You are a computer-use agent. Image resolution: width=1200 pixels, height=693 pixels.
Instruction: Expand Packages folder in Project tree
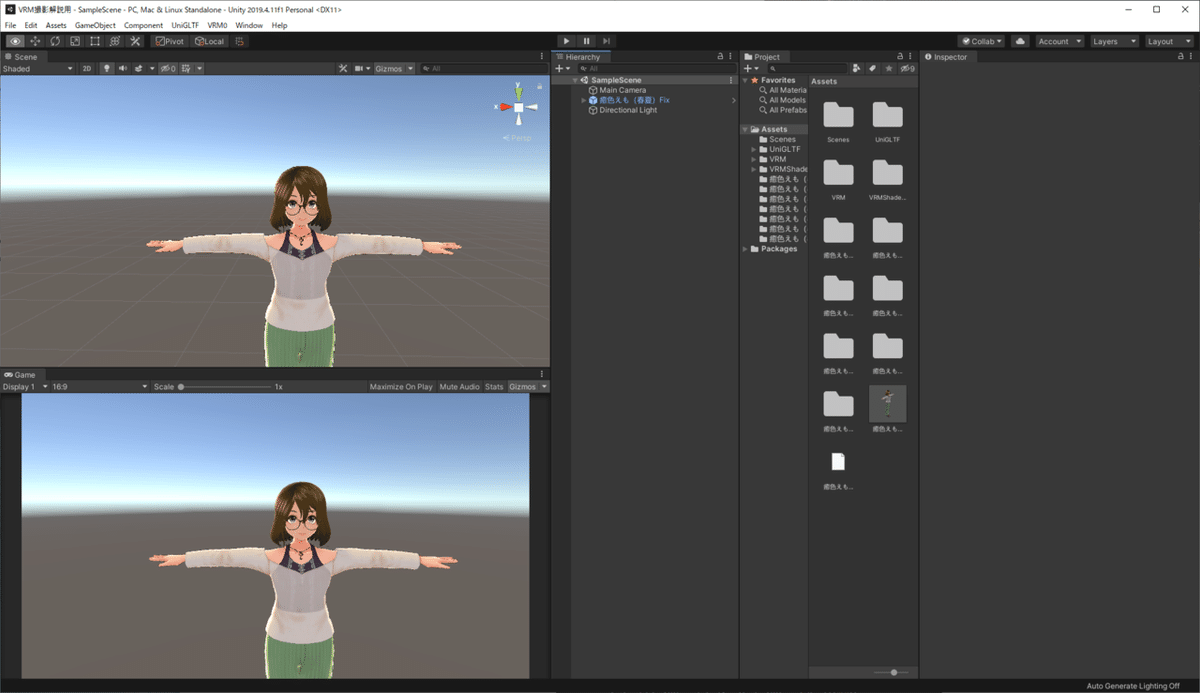tap(745, 249)
